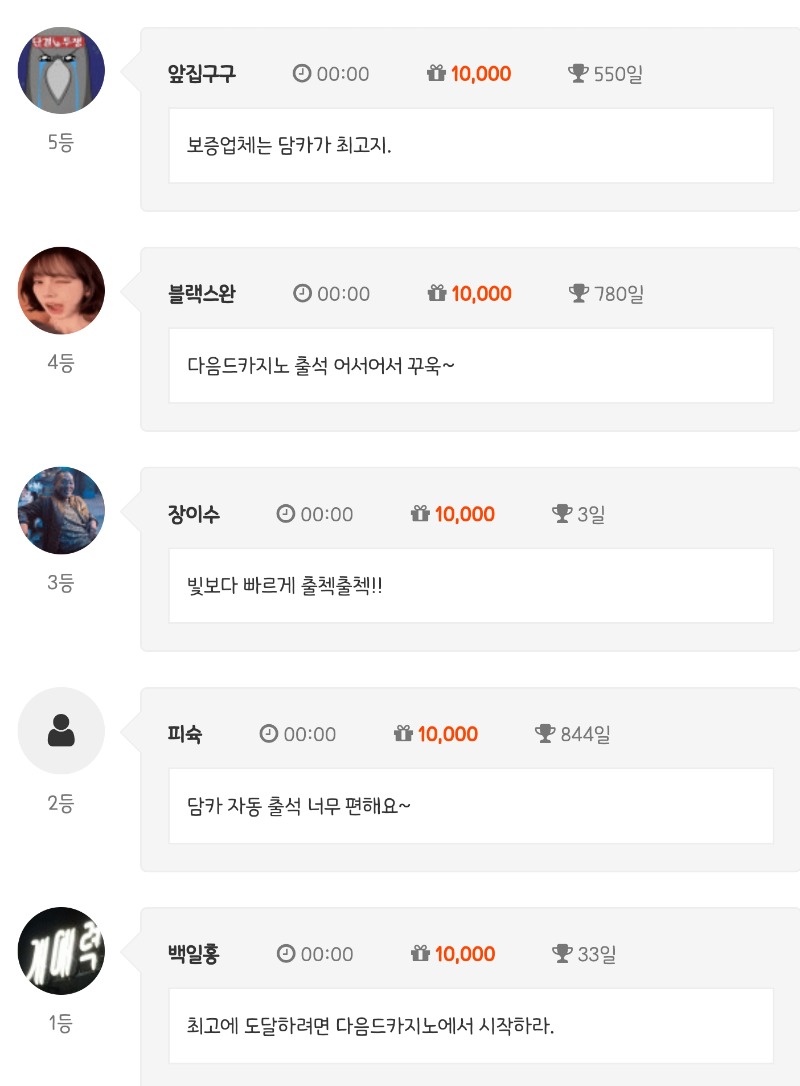Click the nickname 백일홍

194,954
